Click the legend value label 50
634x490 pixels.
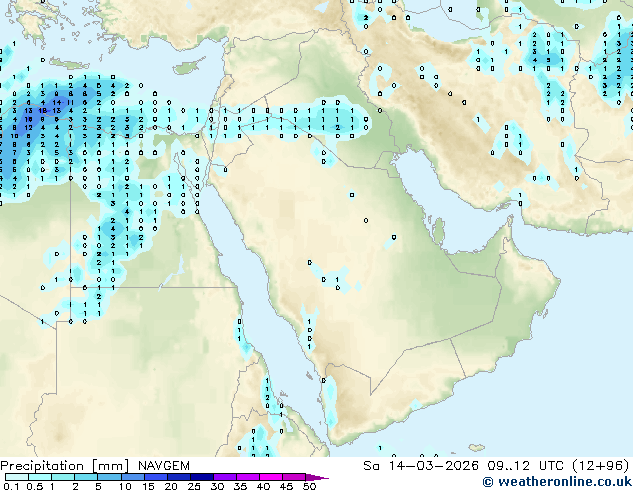(x=310, y=486)
